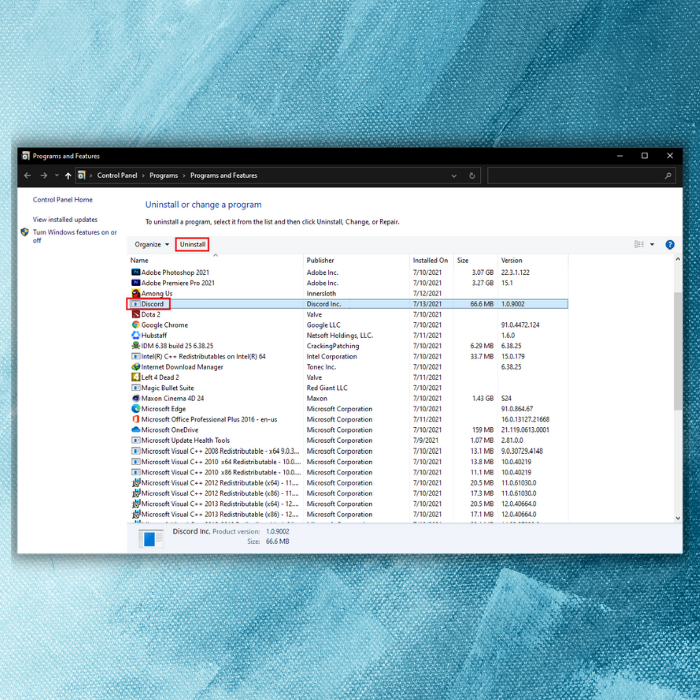Open Control Panel Home link
The width and height of the screenshot is (700, 700).
[x=62, y=200]
